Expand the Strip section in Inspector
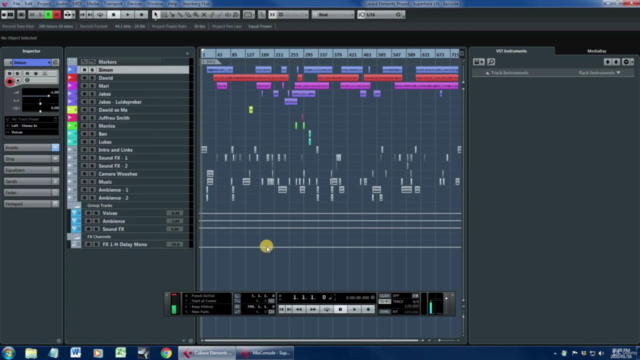This screenshot has height=360, width=640. coord(31,159)
